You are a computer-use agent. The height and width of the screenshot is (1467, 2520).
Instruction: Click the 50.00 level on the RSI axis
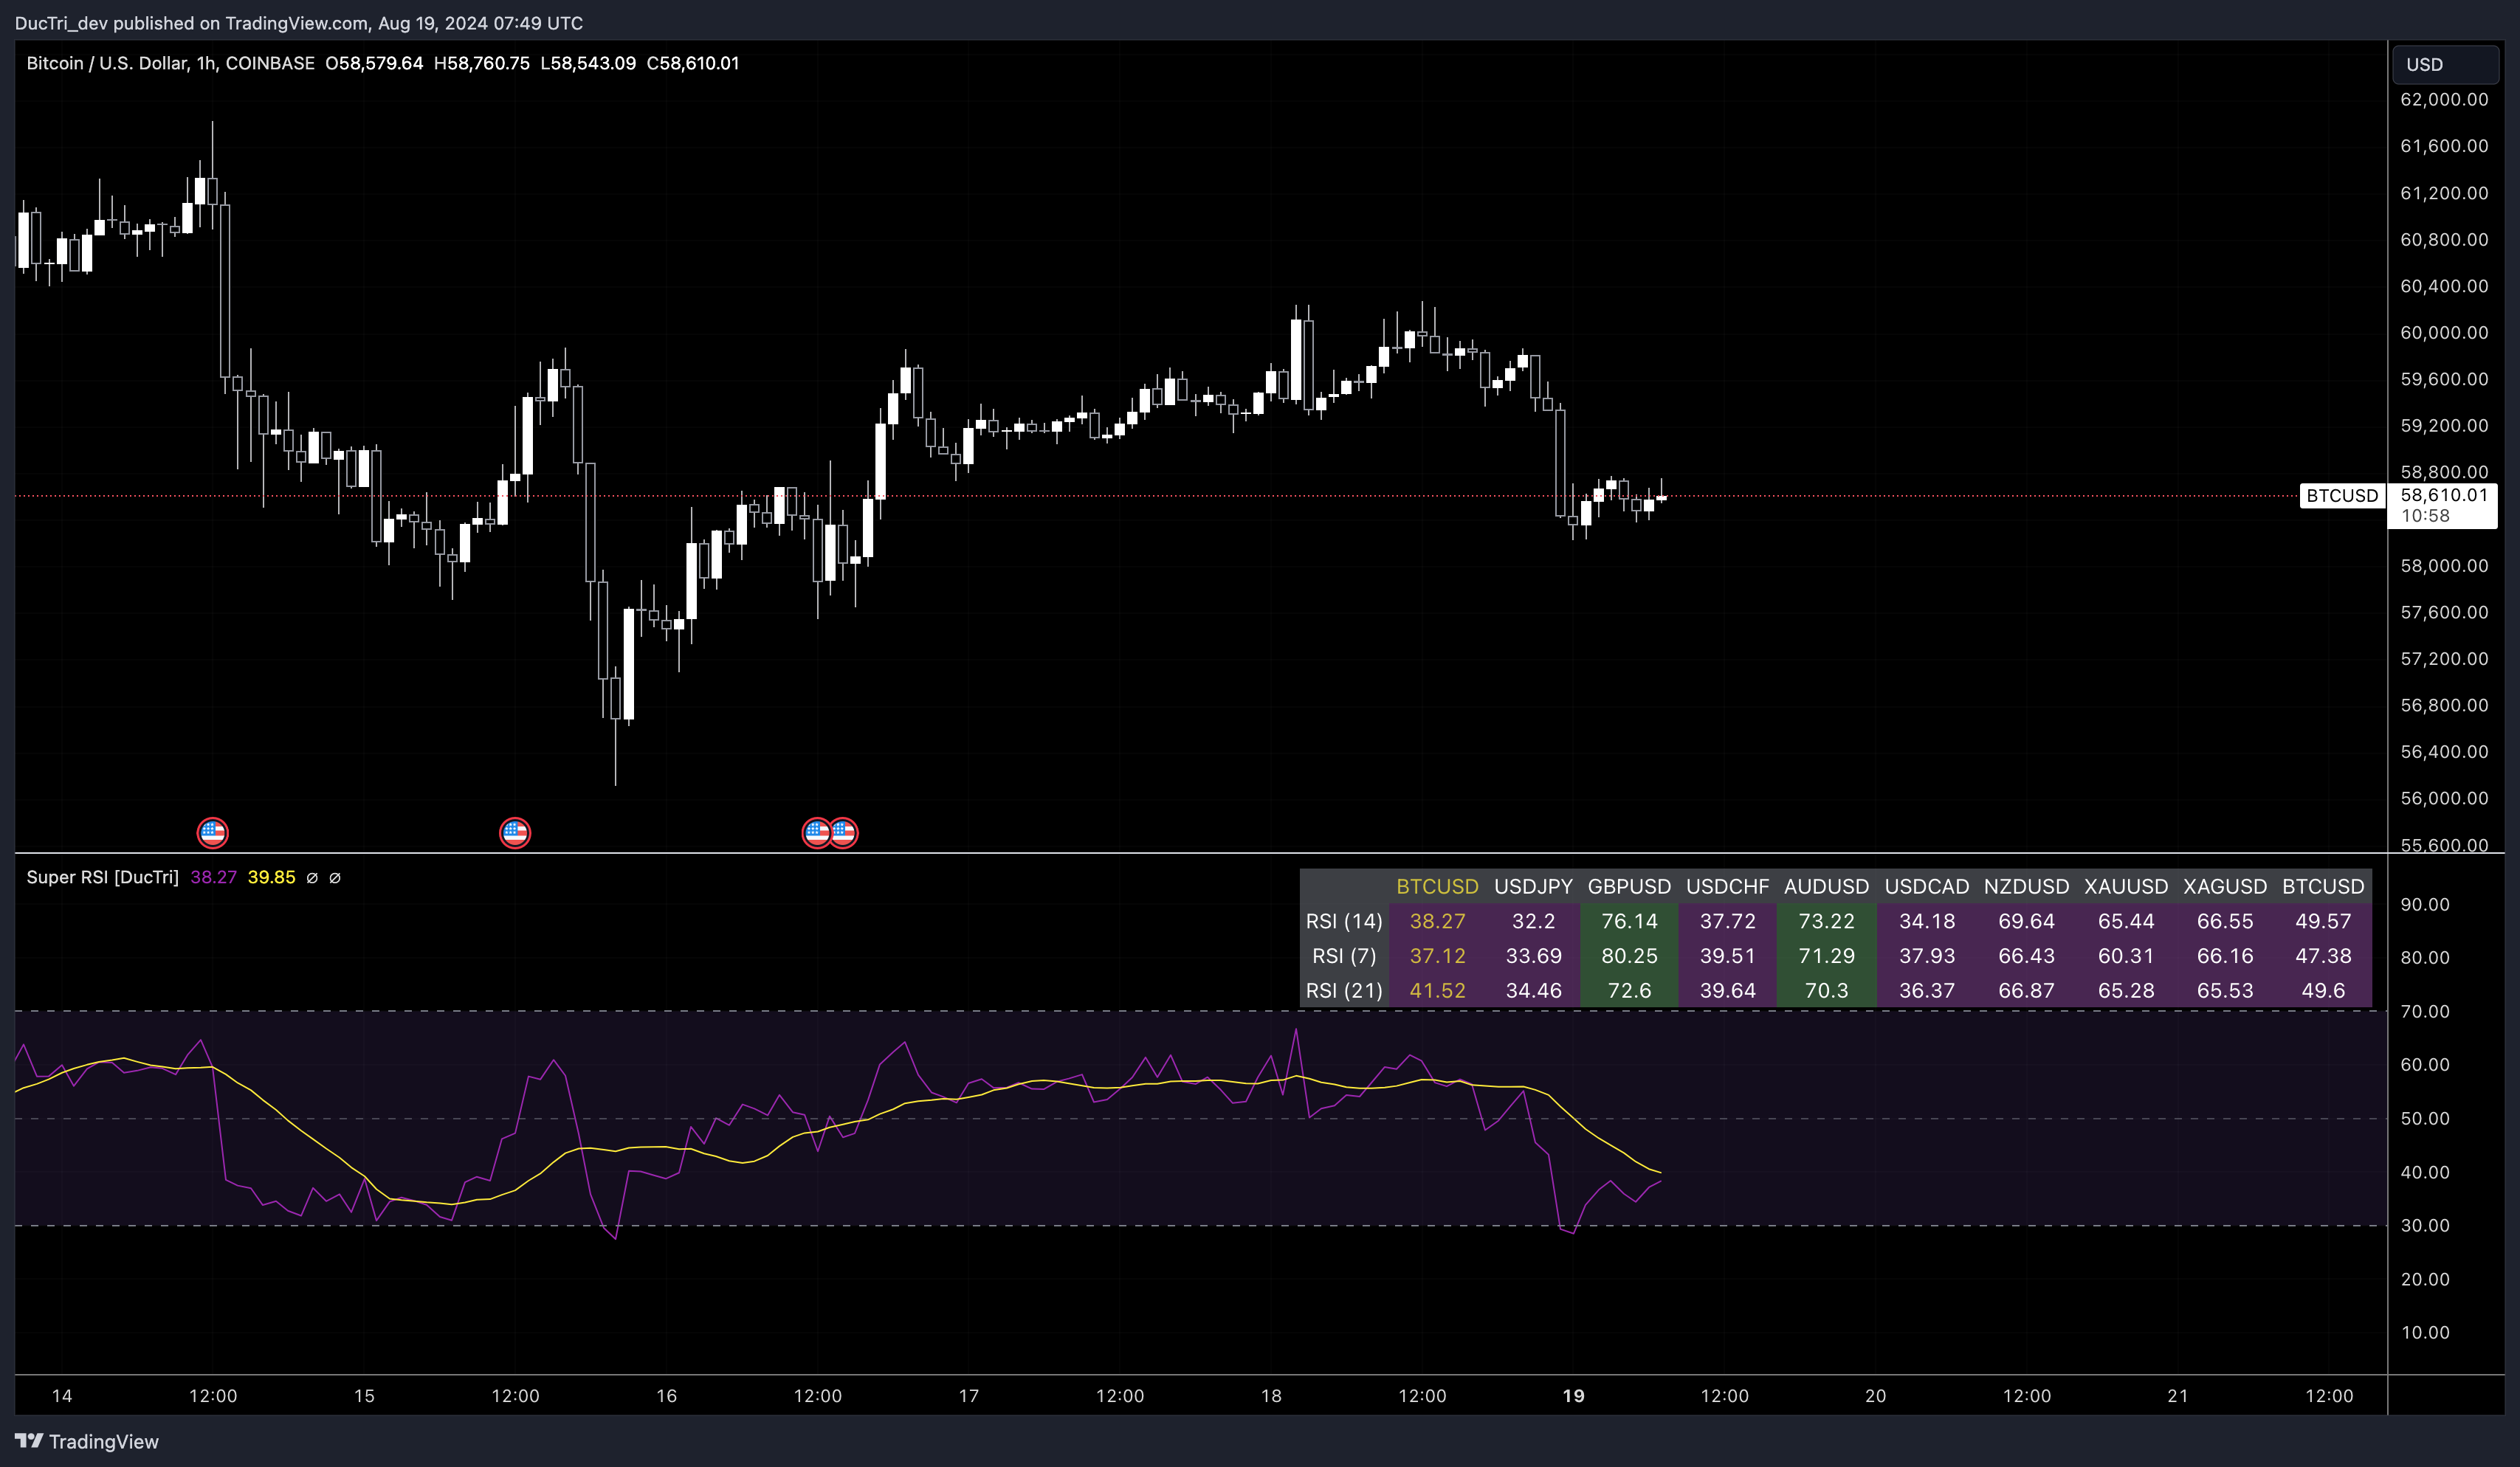[x=2425, y=1118]
